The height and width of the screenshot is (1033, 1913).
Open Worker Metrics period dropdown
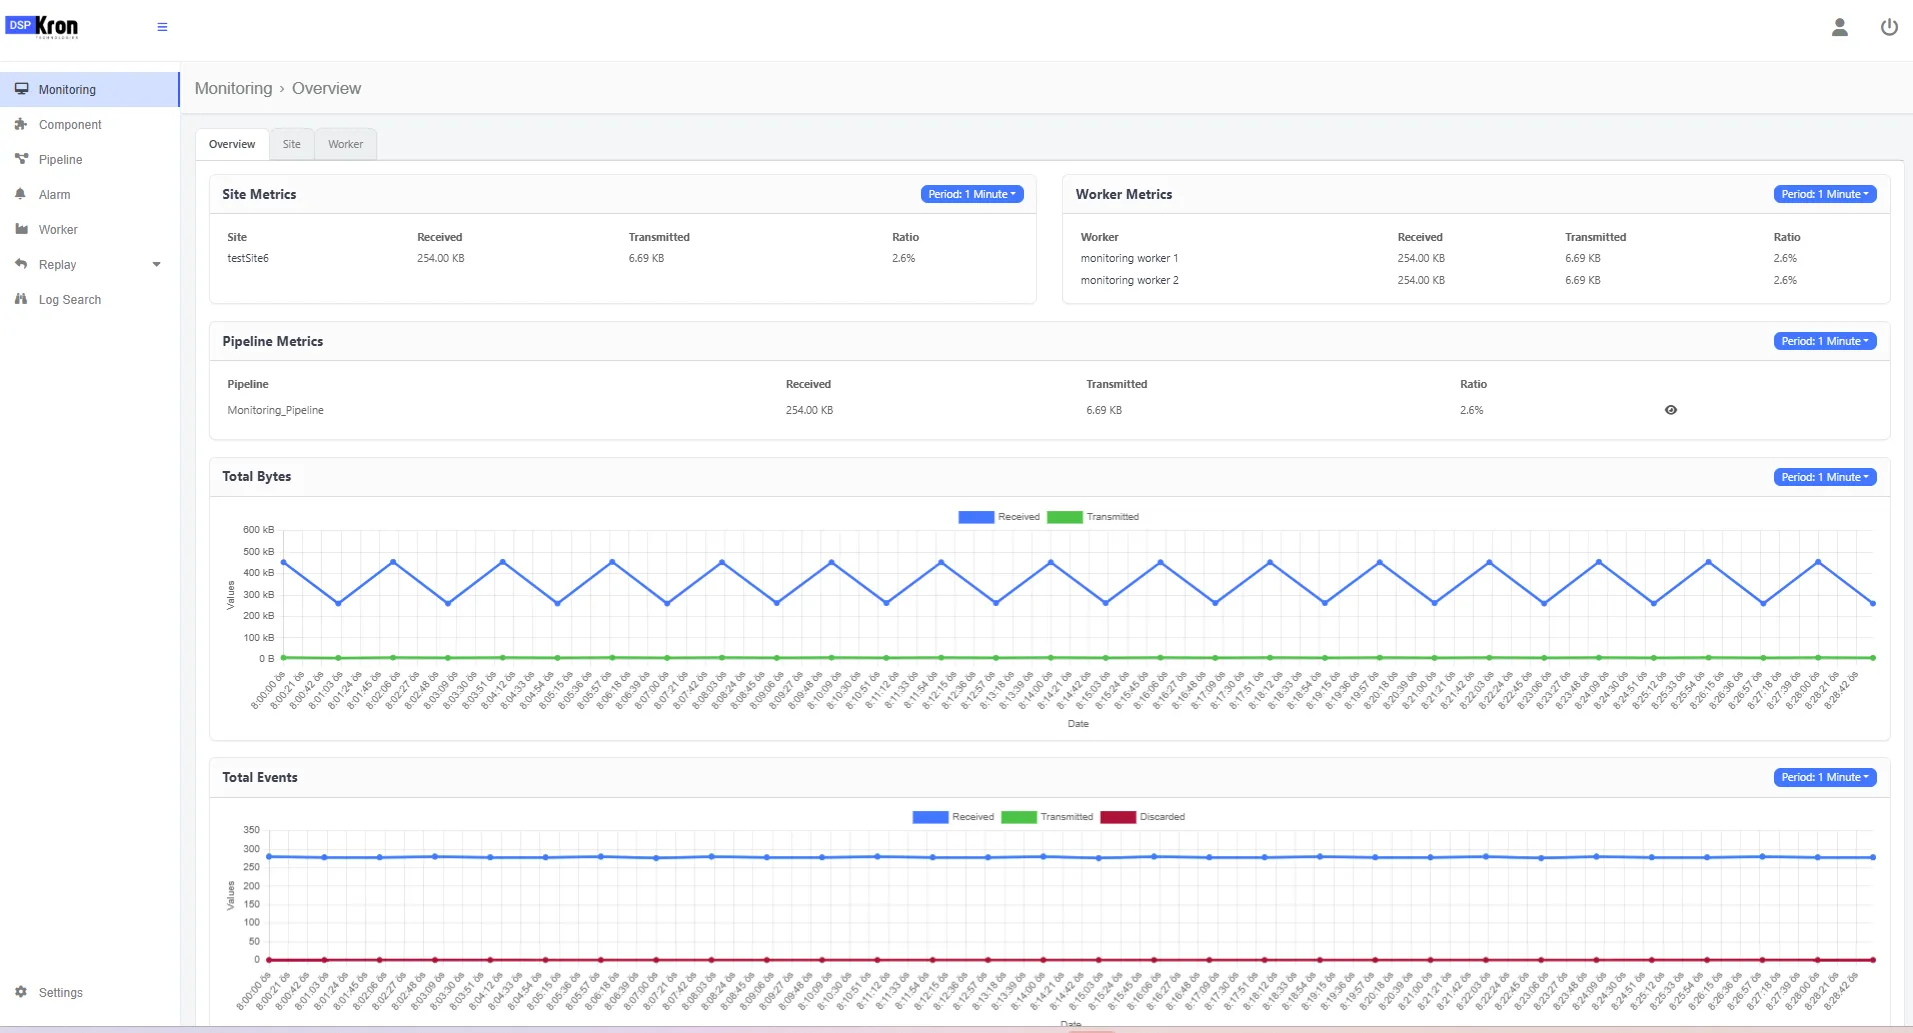tap(1825, 194)
